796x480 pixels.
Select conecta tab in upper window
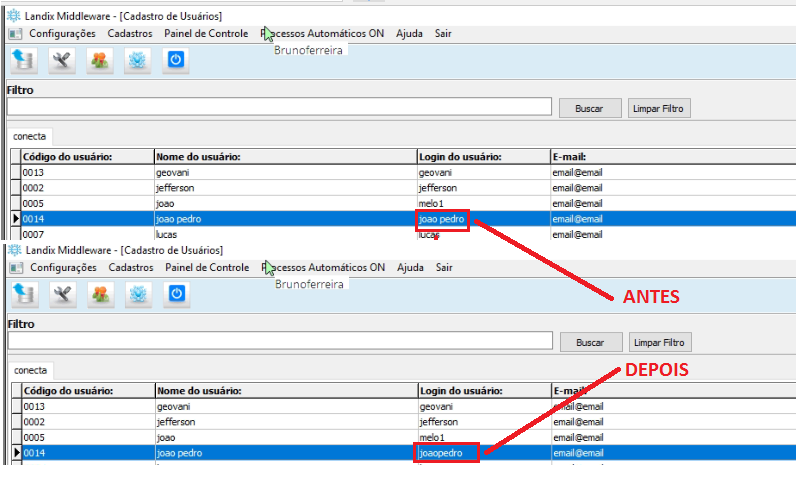point(29,136)
